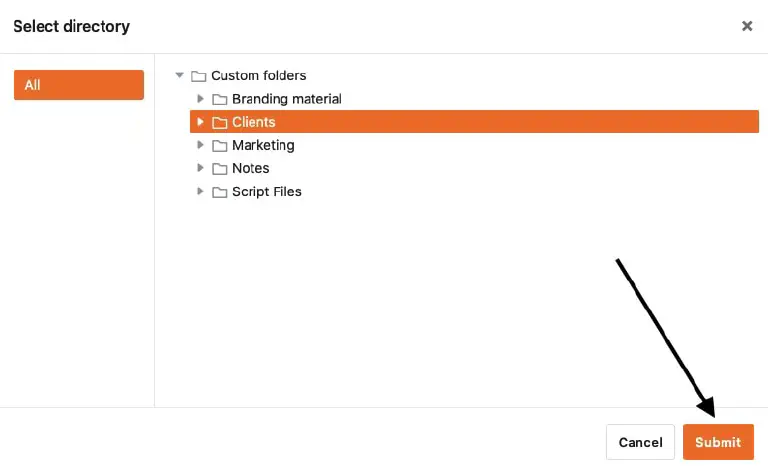Click the Custom folders folder icon
This screenshot has height=472, width=768.
click(198, 76)
